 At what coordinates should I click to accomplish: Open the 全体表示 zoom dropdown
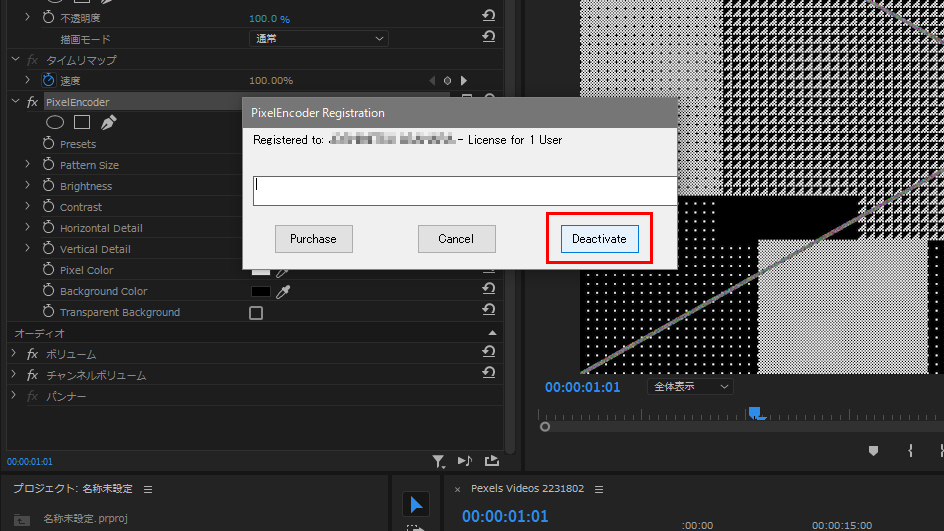pos(690,387)
